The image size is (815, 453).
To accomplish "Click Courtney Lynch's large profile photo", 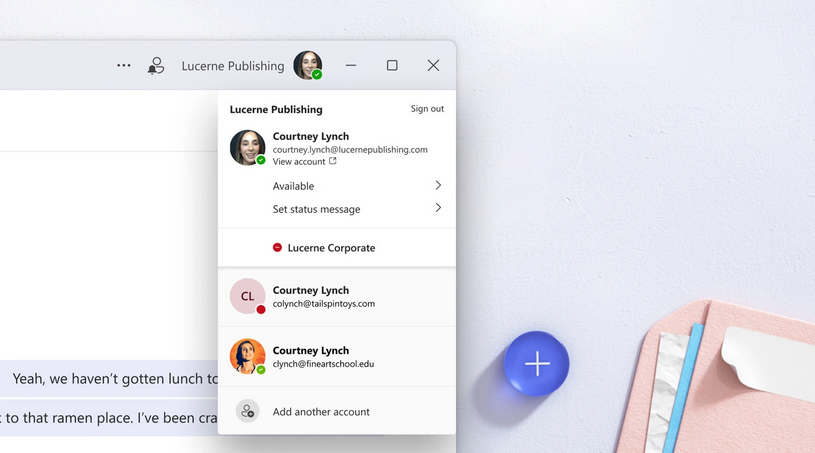I will coord(247,148).
